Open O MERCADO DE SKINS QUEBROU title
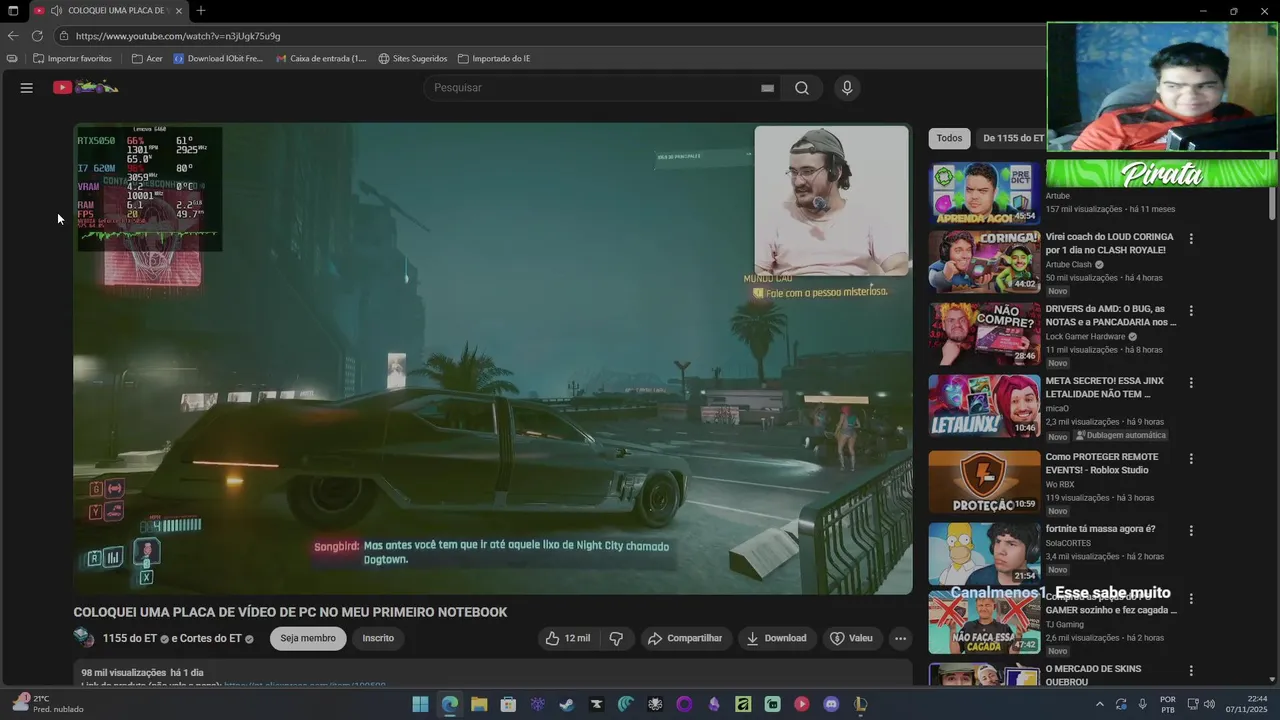Image resolution: width=1280 pixels, height=720 pixels. pyautogui.click(x=1093, y=675)
